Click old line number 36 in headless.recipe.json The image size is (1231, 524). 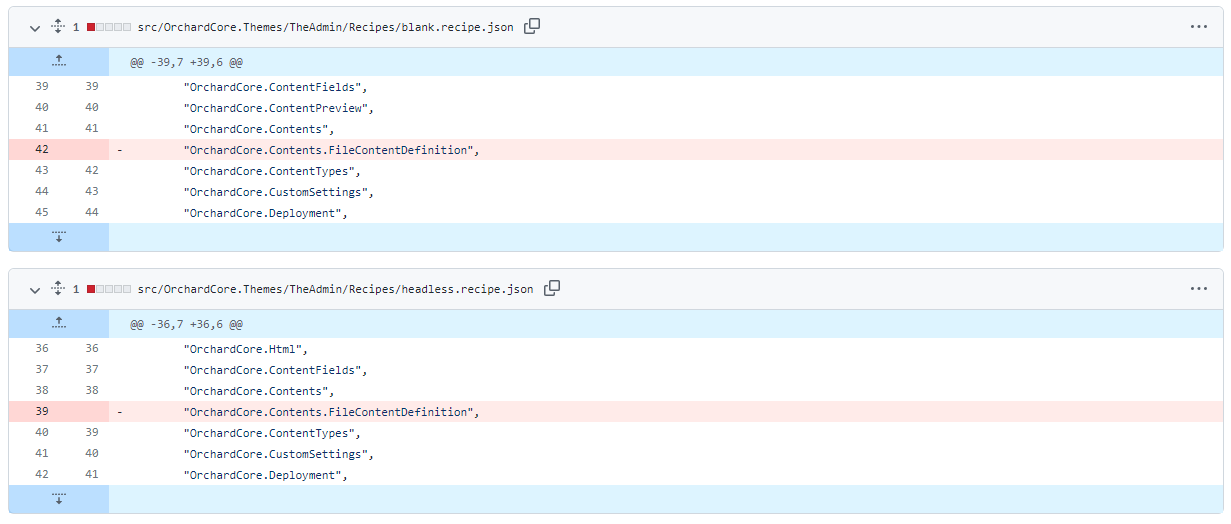(41, 349)
